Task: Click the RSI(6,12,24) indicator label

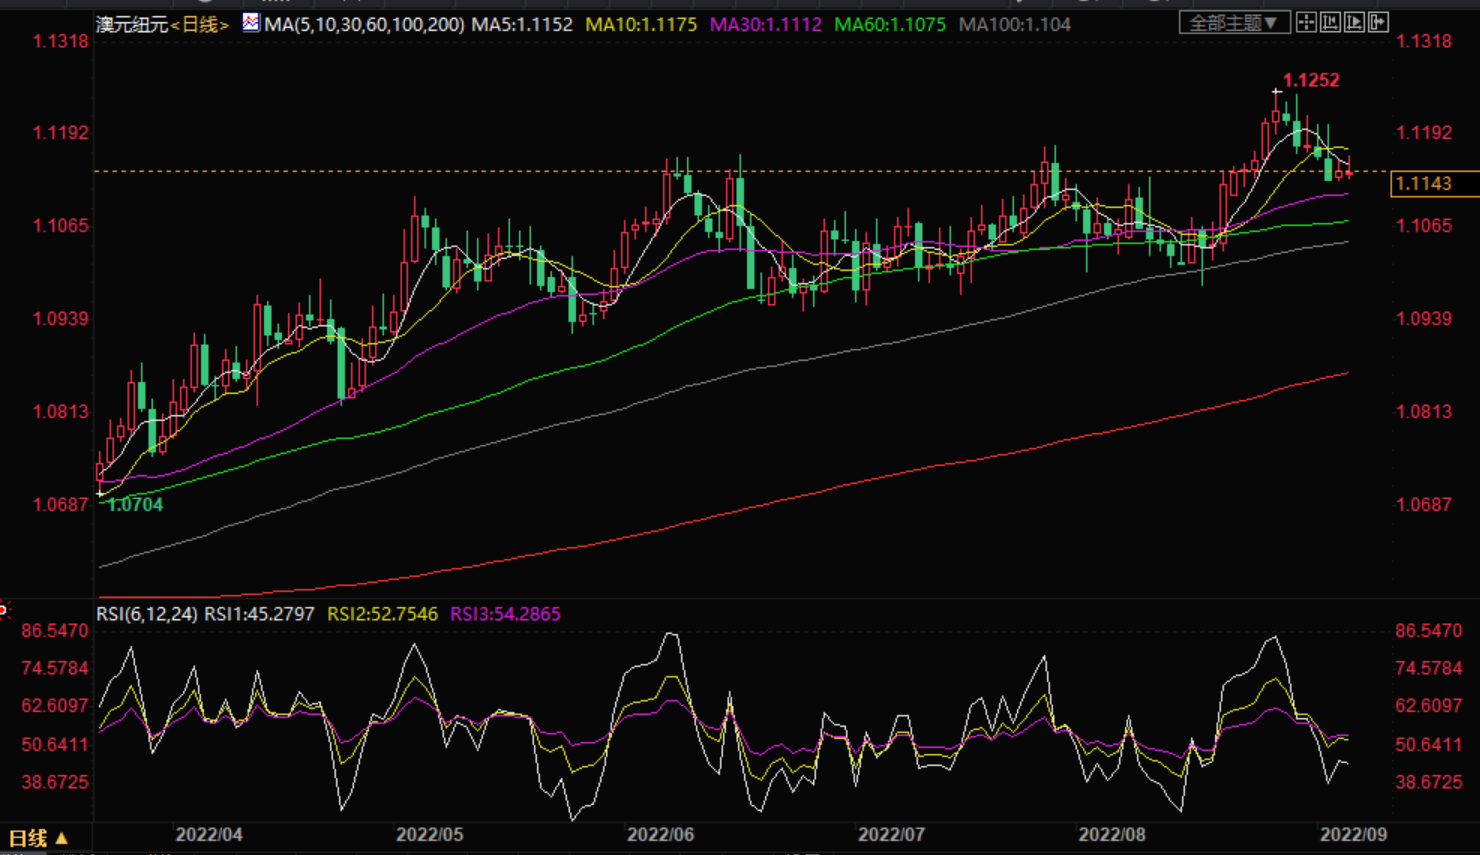Action: tap(146, 614)
